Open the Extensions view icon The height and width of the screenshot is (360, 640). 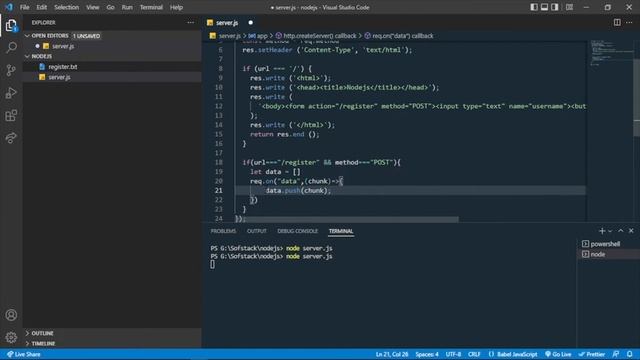11,116
